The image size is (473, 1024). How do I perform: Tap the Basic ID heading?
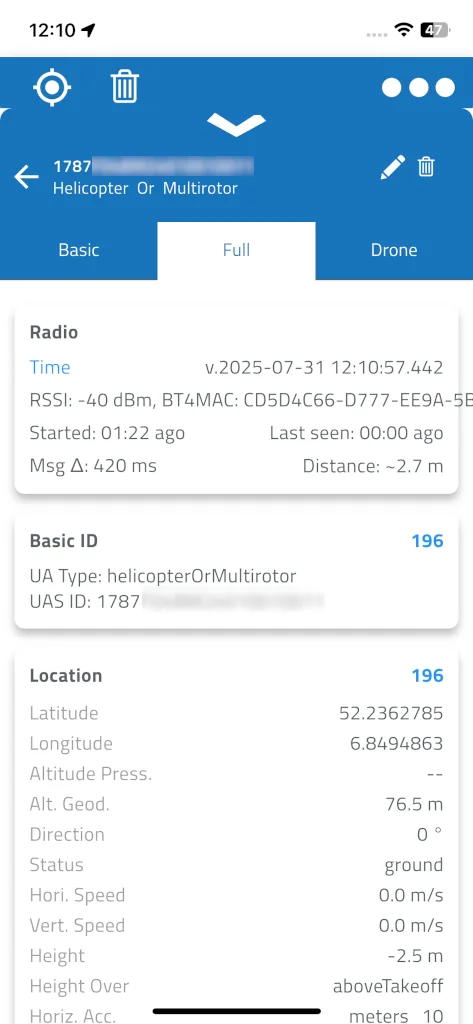[x=63, y=541]
